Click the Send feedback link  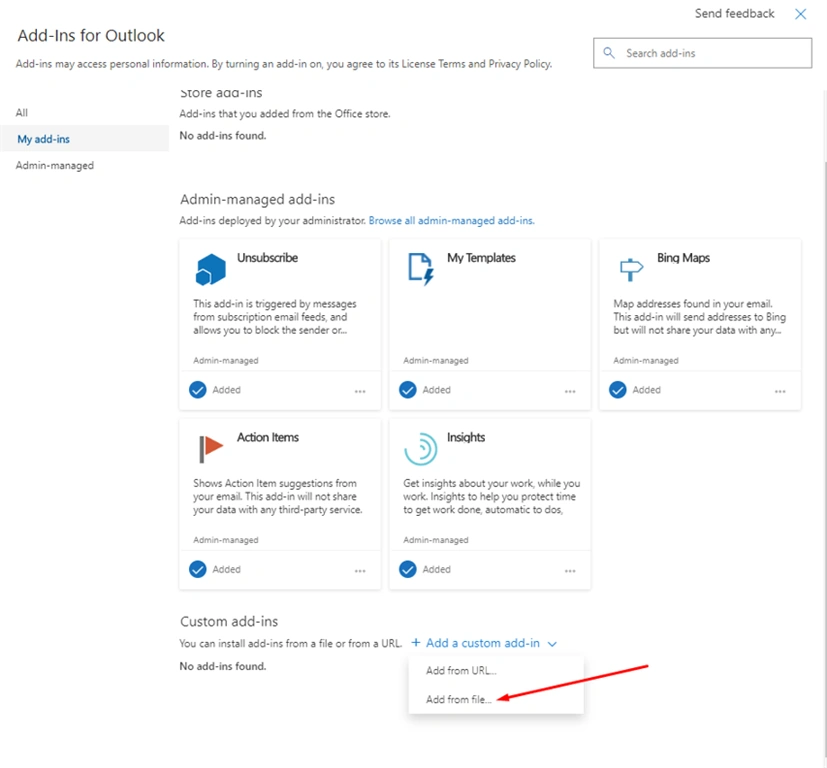pyautogui.click(x=734, y=14)
